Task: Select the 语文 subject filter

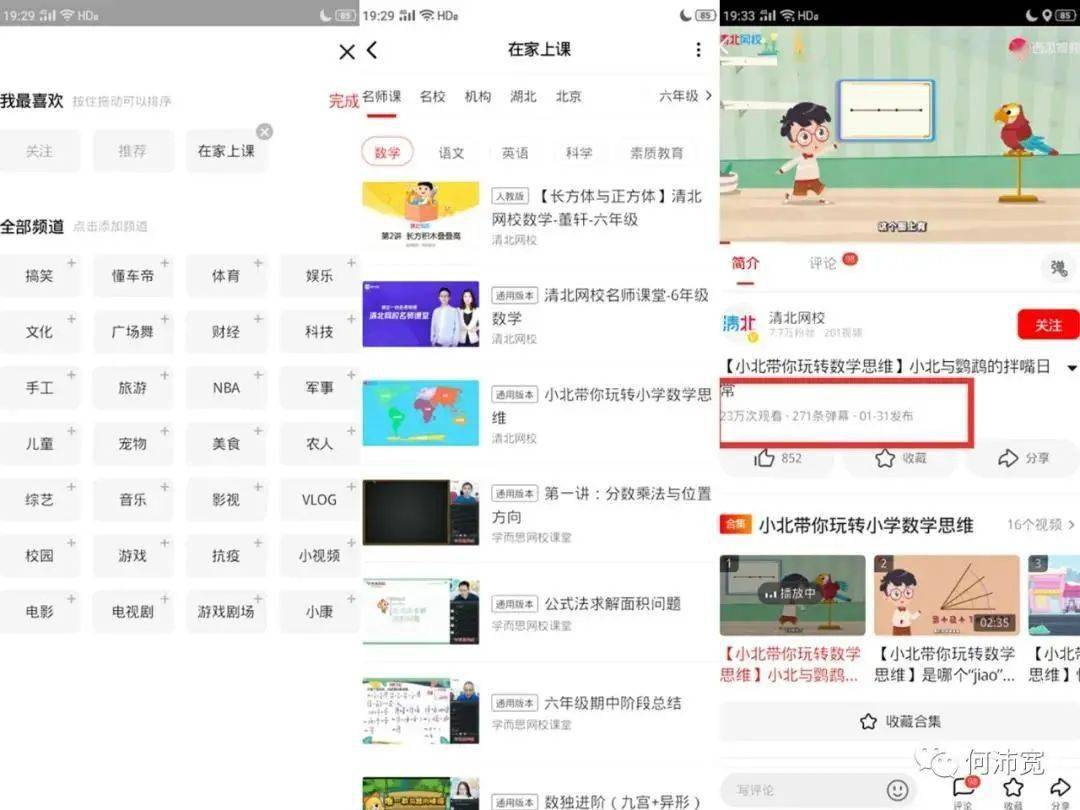Action: tap(451, 153)
